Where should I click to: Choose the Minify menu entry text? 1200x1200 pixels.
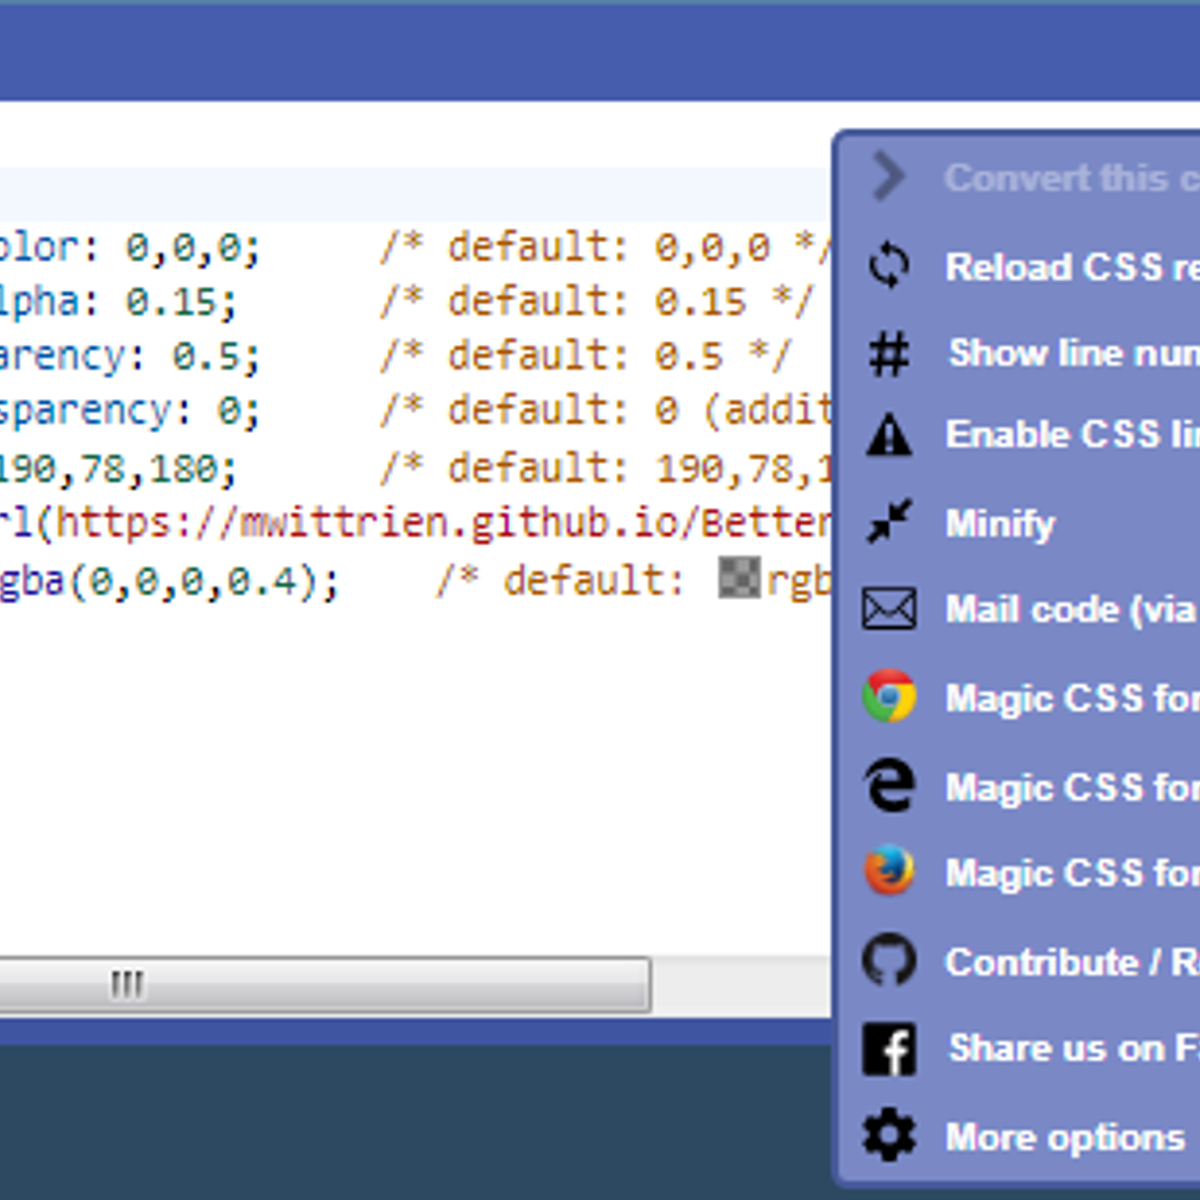(x=1000, y=523)
